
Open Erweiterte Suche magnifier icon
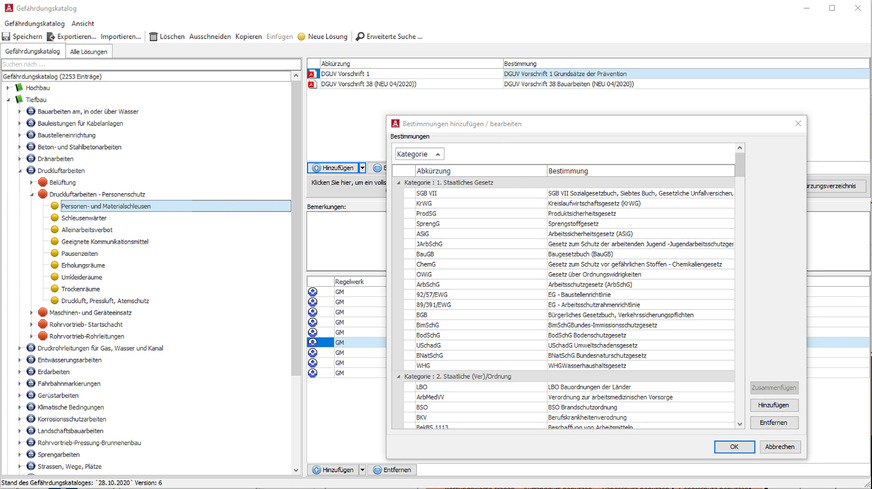pyautogui.click(x=360, y=36)
